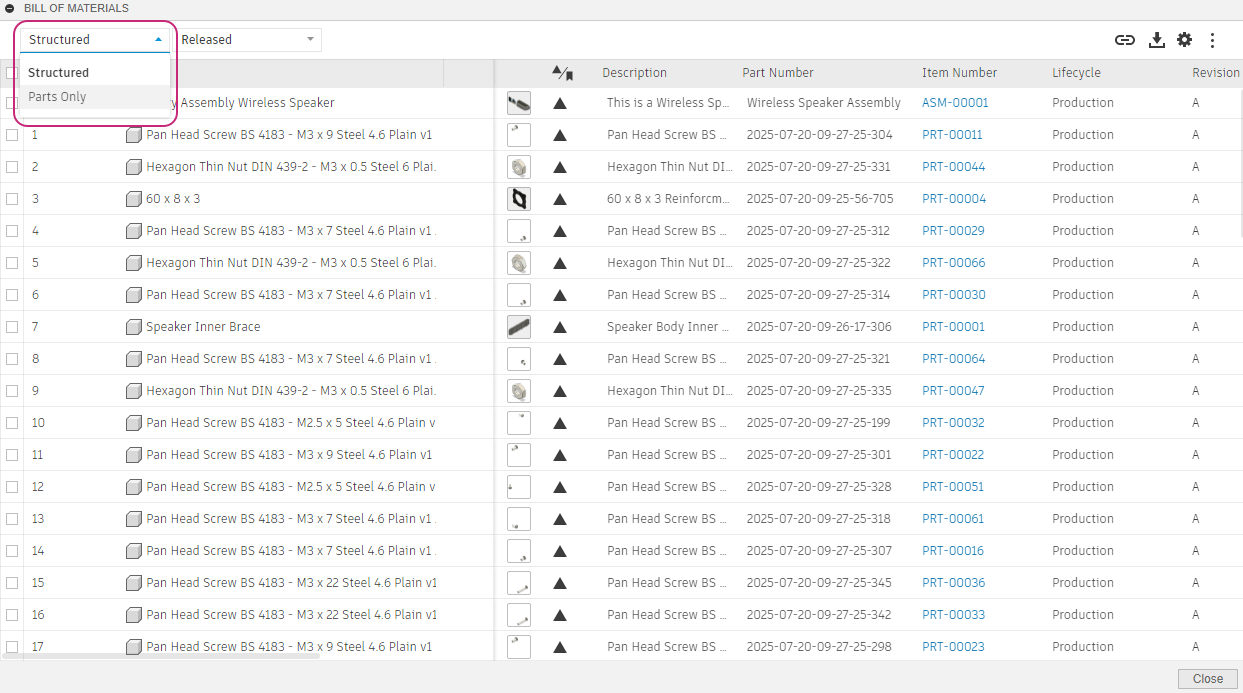Click the copy link icon

click(x=1125, y=40)
